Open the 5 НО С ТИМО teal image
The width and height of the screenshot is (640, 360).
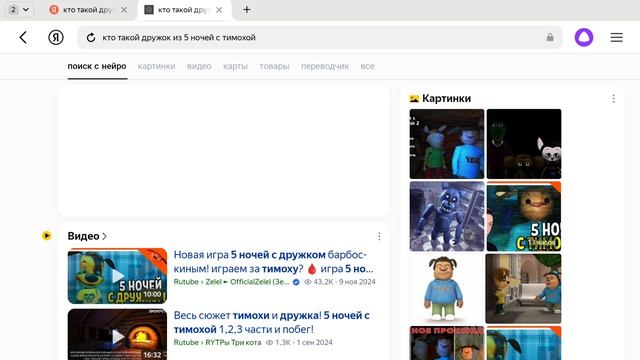(x=524, y=216)
